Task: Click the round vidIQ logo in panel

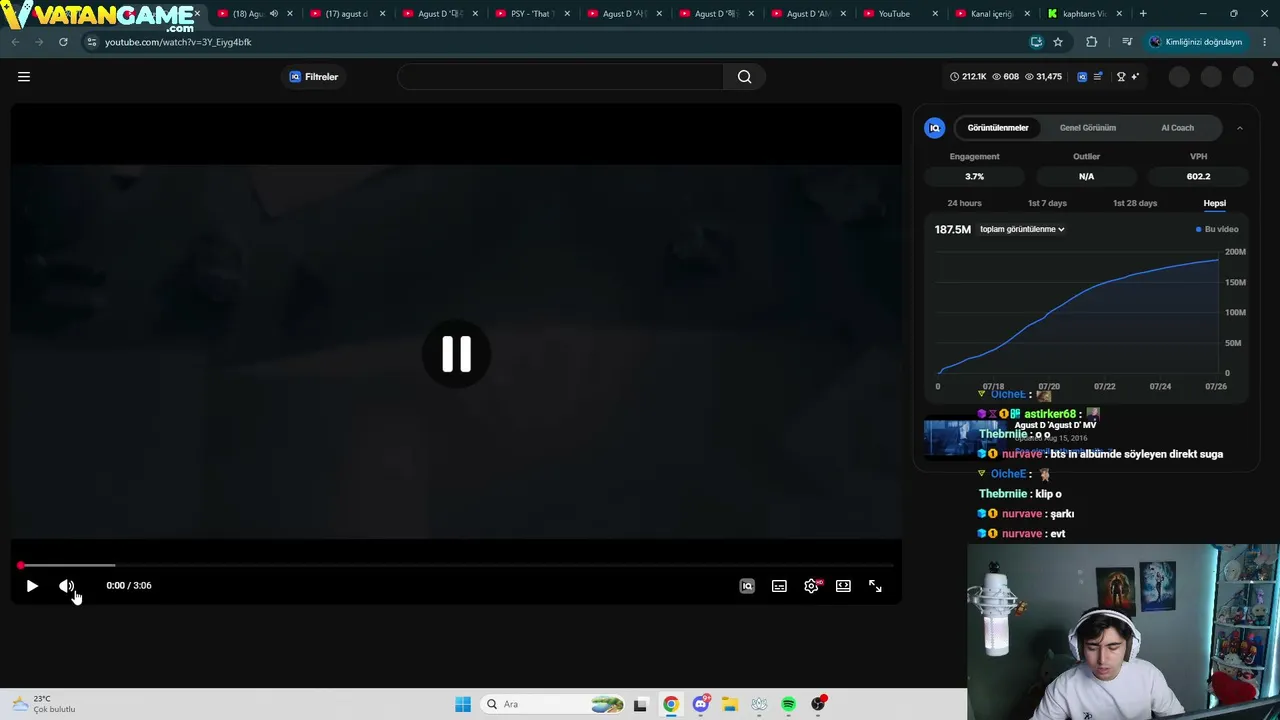Action: [x=934, y=128]
